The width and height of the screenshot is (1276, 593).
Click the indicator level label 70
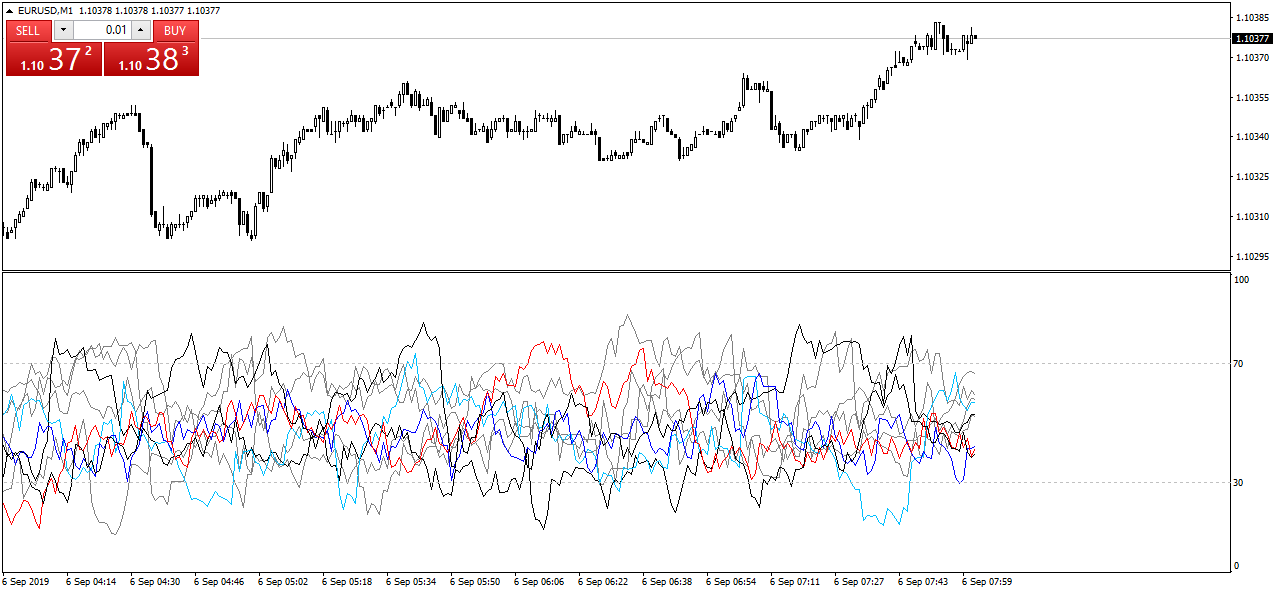pyautogui.click(x=1240, y=363)
